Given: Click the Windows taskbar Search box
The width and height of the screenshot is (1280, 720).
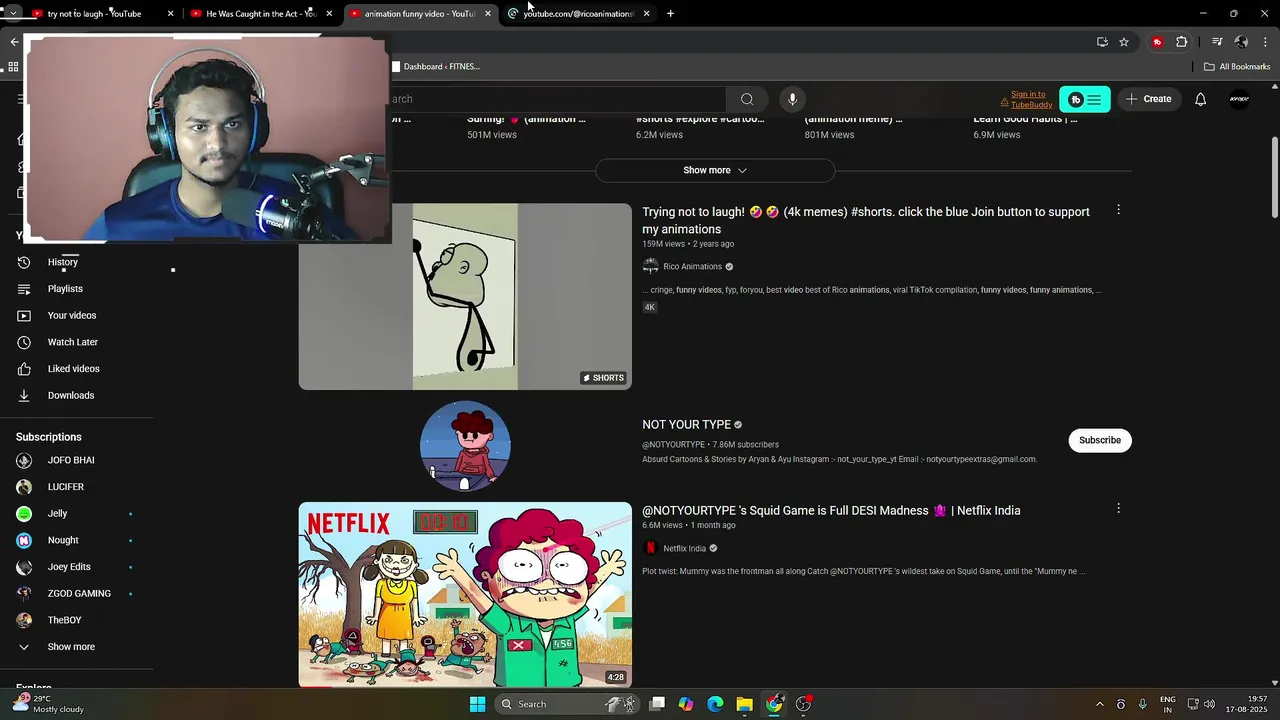Looking at the screenshot, I should (569, 704).
